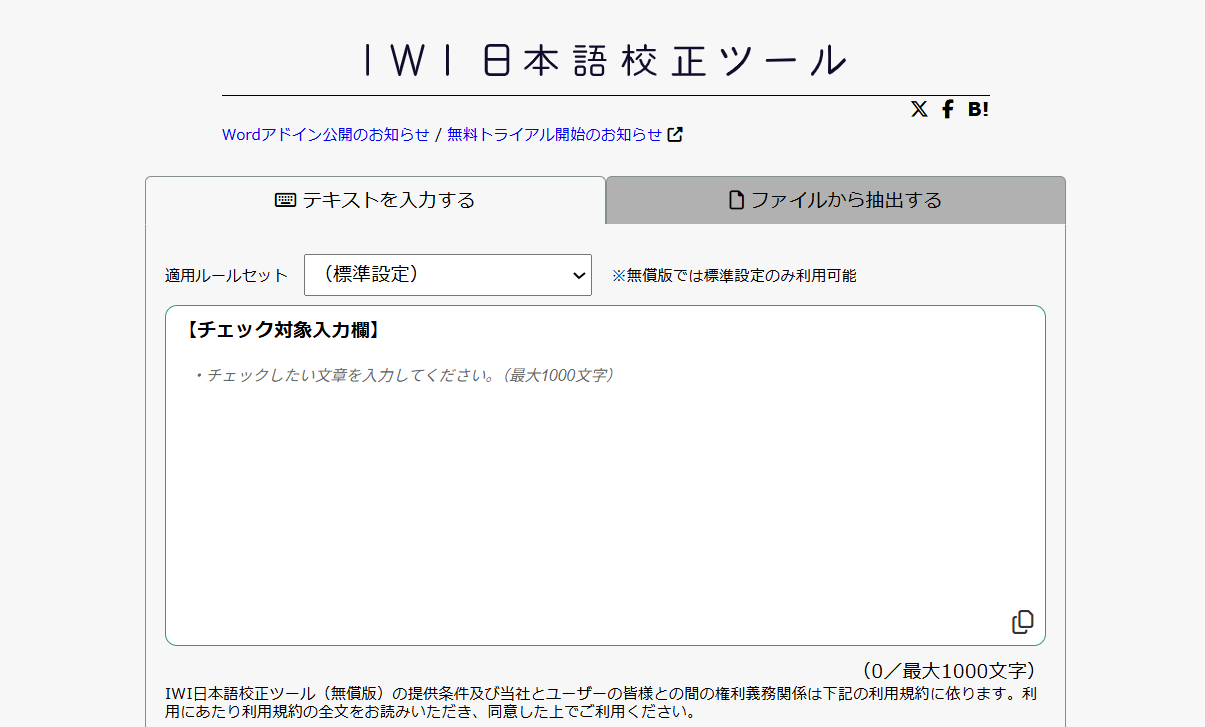Click the 【チェック対象入力欄】 heading
The width and height of the screenshot is (1205, 727).
(282, 330)
